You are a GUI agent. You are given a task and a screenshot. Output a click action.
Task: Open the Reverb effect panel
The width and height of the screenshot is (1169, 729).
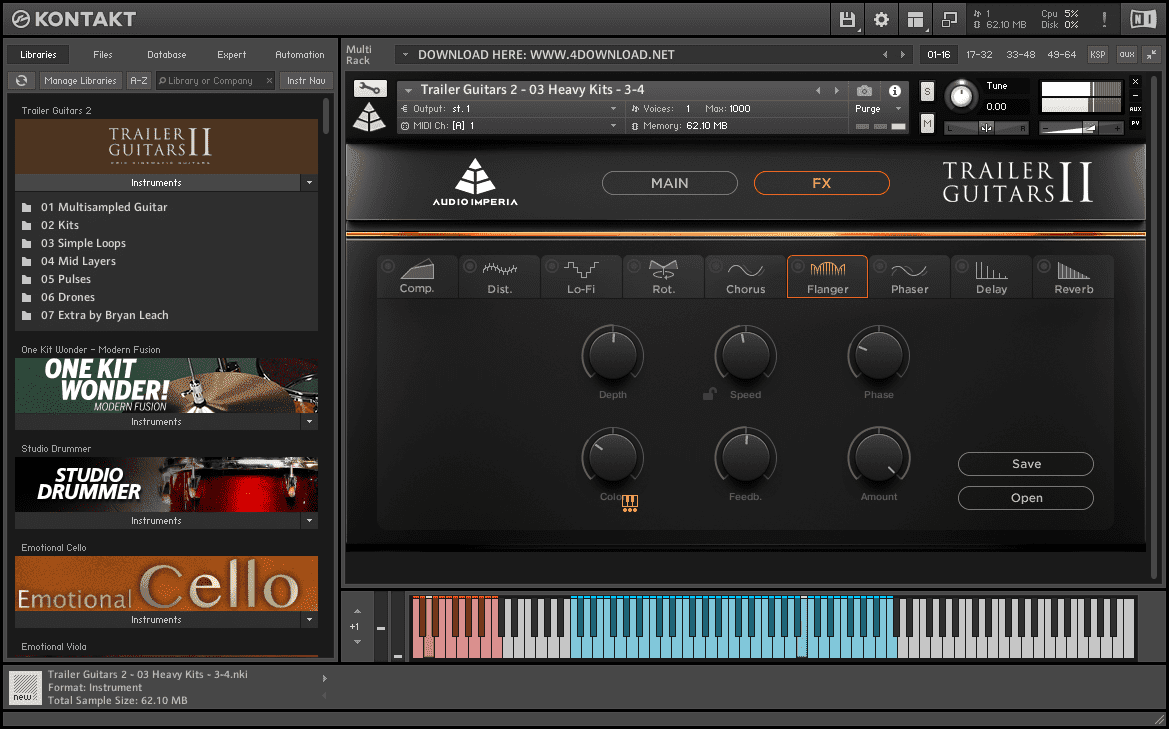[x=1072, y=276]
